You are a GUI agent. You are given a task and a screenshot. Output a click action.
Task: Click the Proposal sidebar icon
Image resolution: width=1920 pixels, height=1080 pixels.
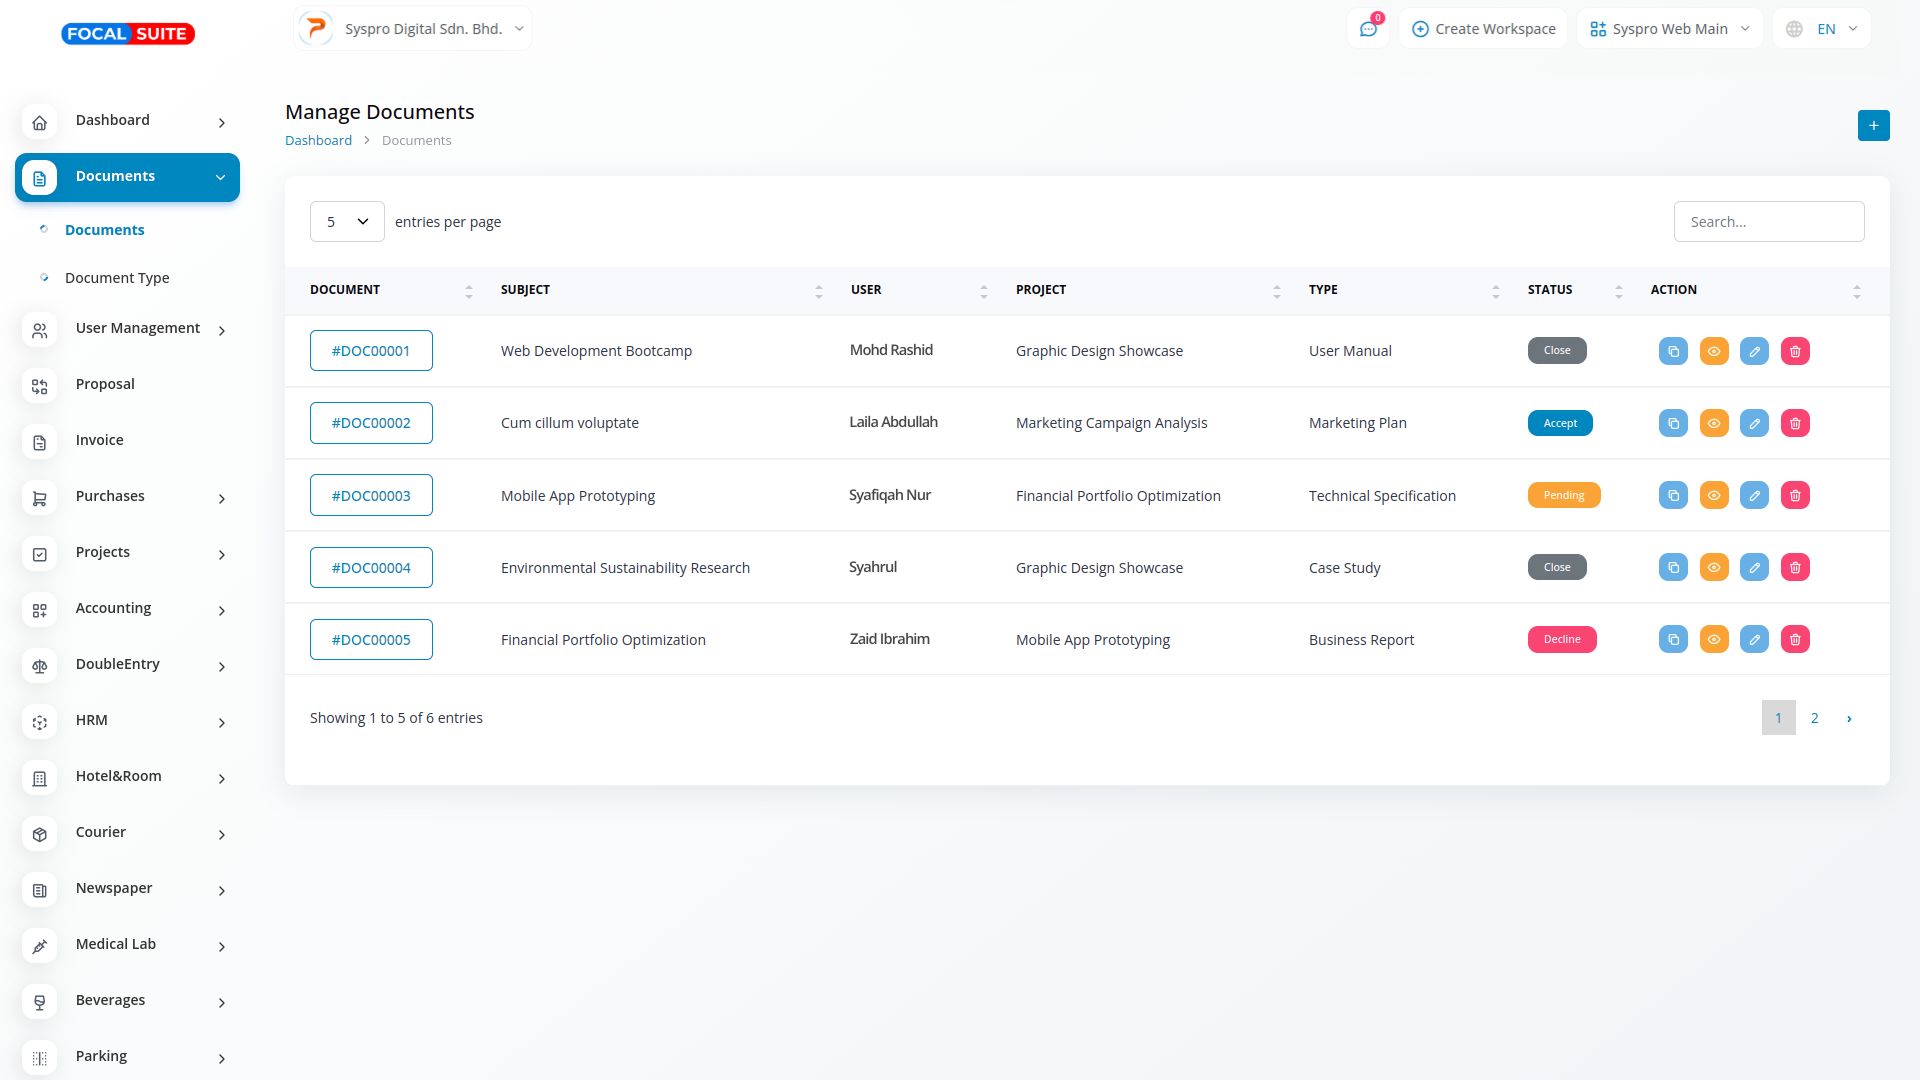tap(40, 385)
